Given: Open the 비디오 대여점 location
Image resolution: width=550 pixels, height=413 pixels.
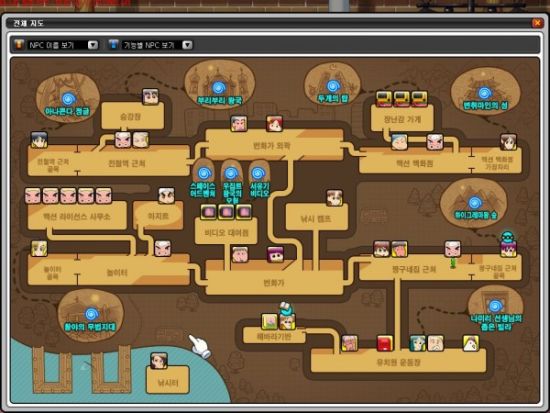Looking at the screenshot, I should (x=226, y=232).
